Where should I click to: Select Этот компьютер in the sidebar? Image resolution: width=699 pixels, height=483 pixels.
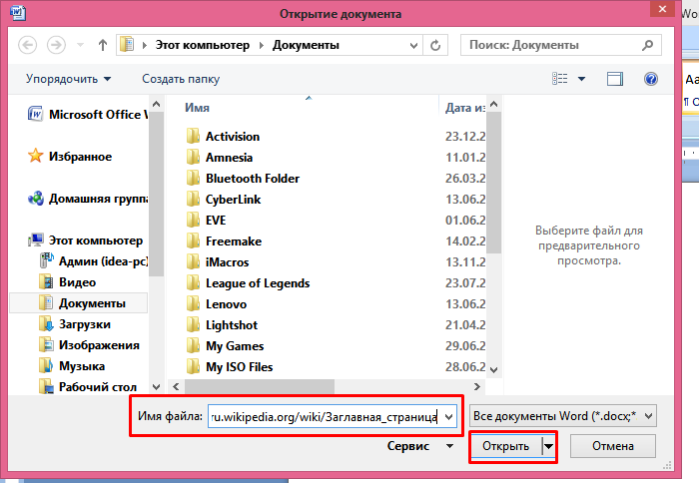coord(85,240)
